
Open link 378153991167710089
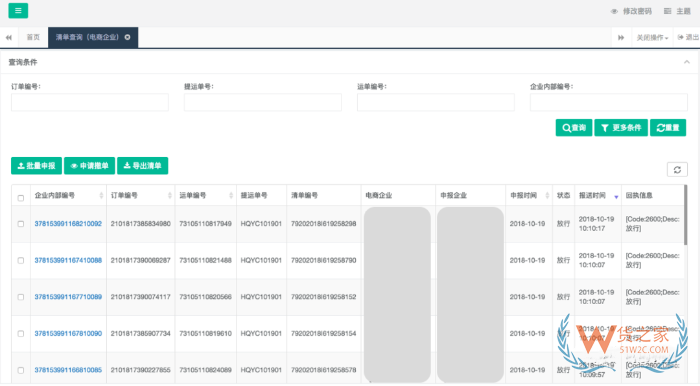click(68, 297)
